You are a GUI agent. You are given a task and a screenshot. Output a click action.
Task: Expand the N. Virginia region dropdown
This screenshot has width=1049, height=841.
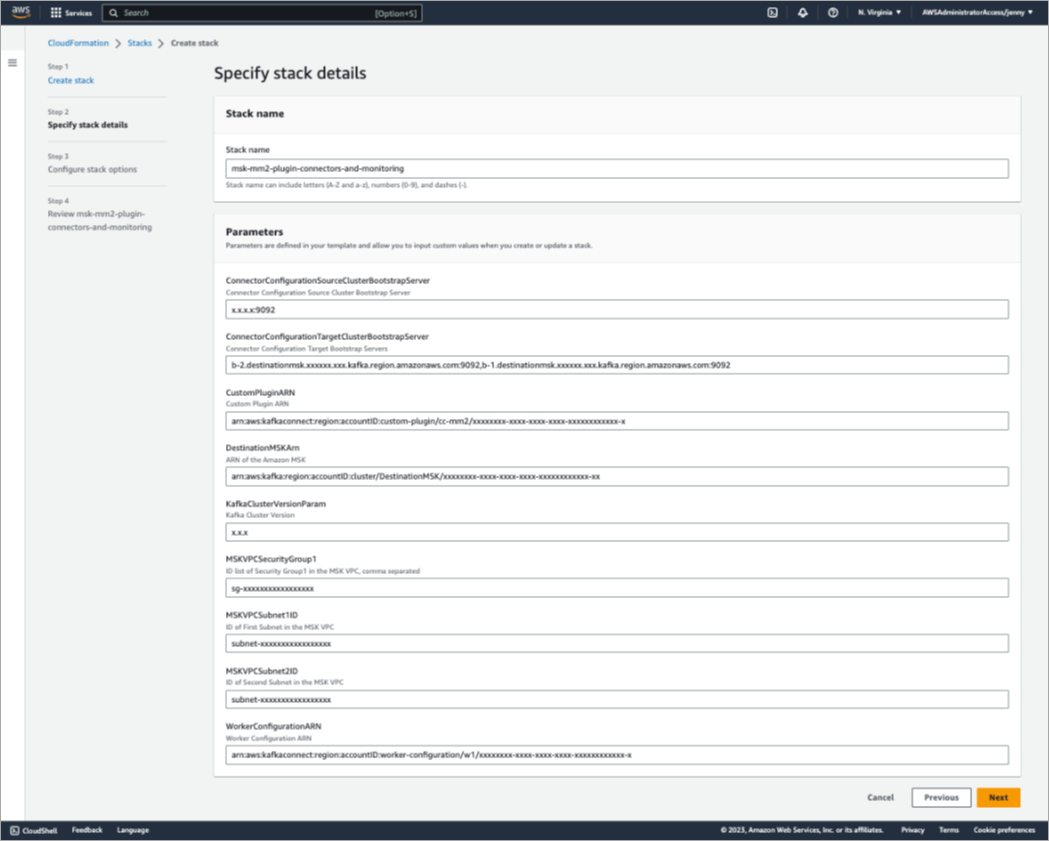click(x=879, y=13)
